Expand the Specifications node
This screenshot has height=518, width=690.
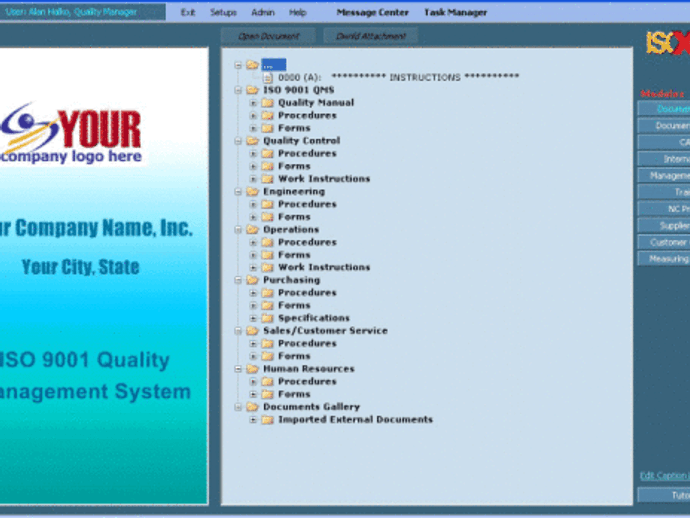click(x=253, y=318)
